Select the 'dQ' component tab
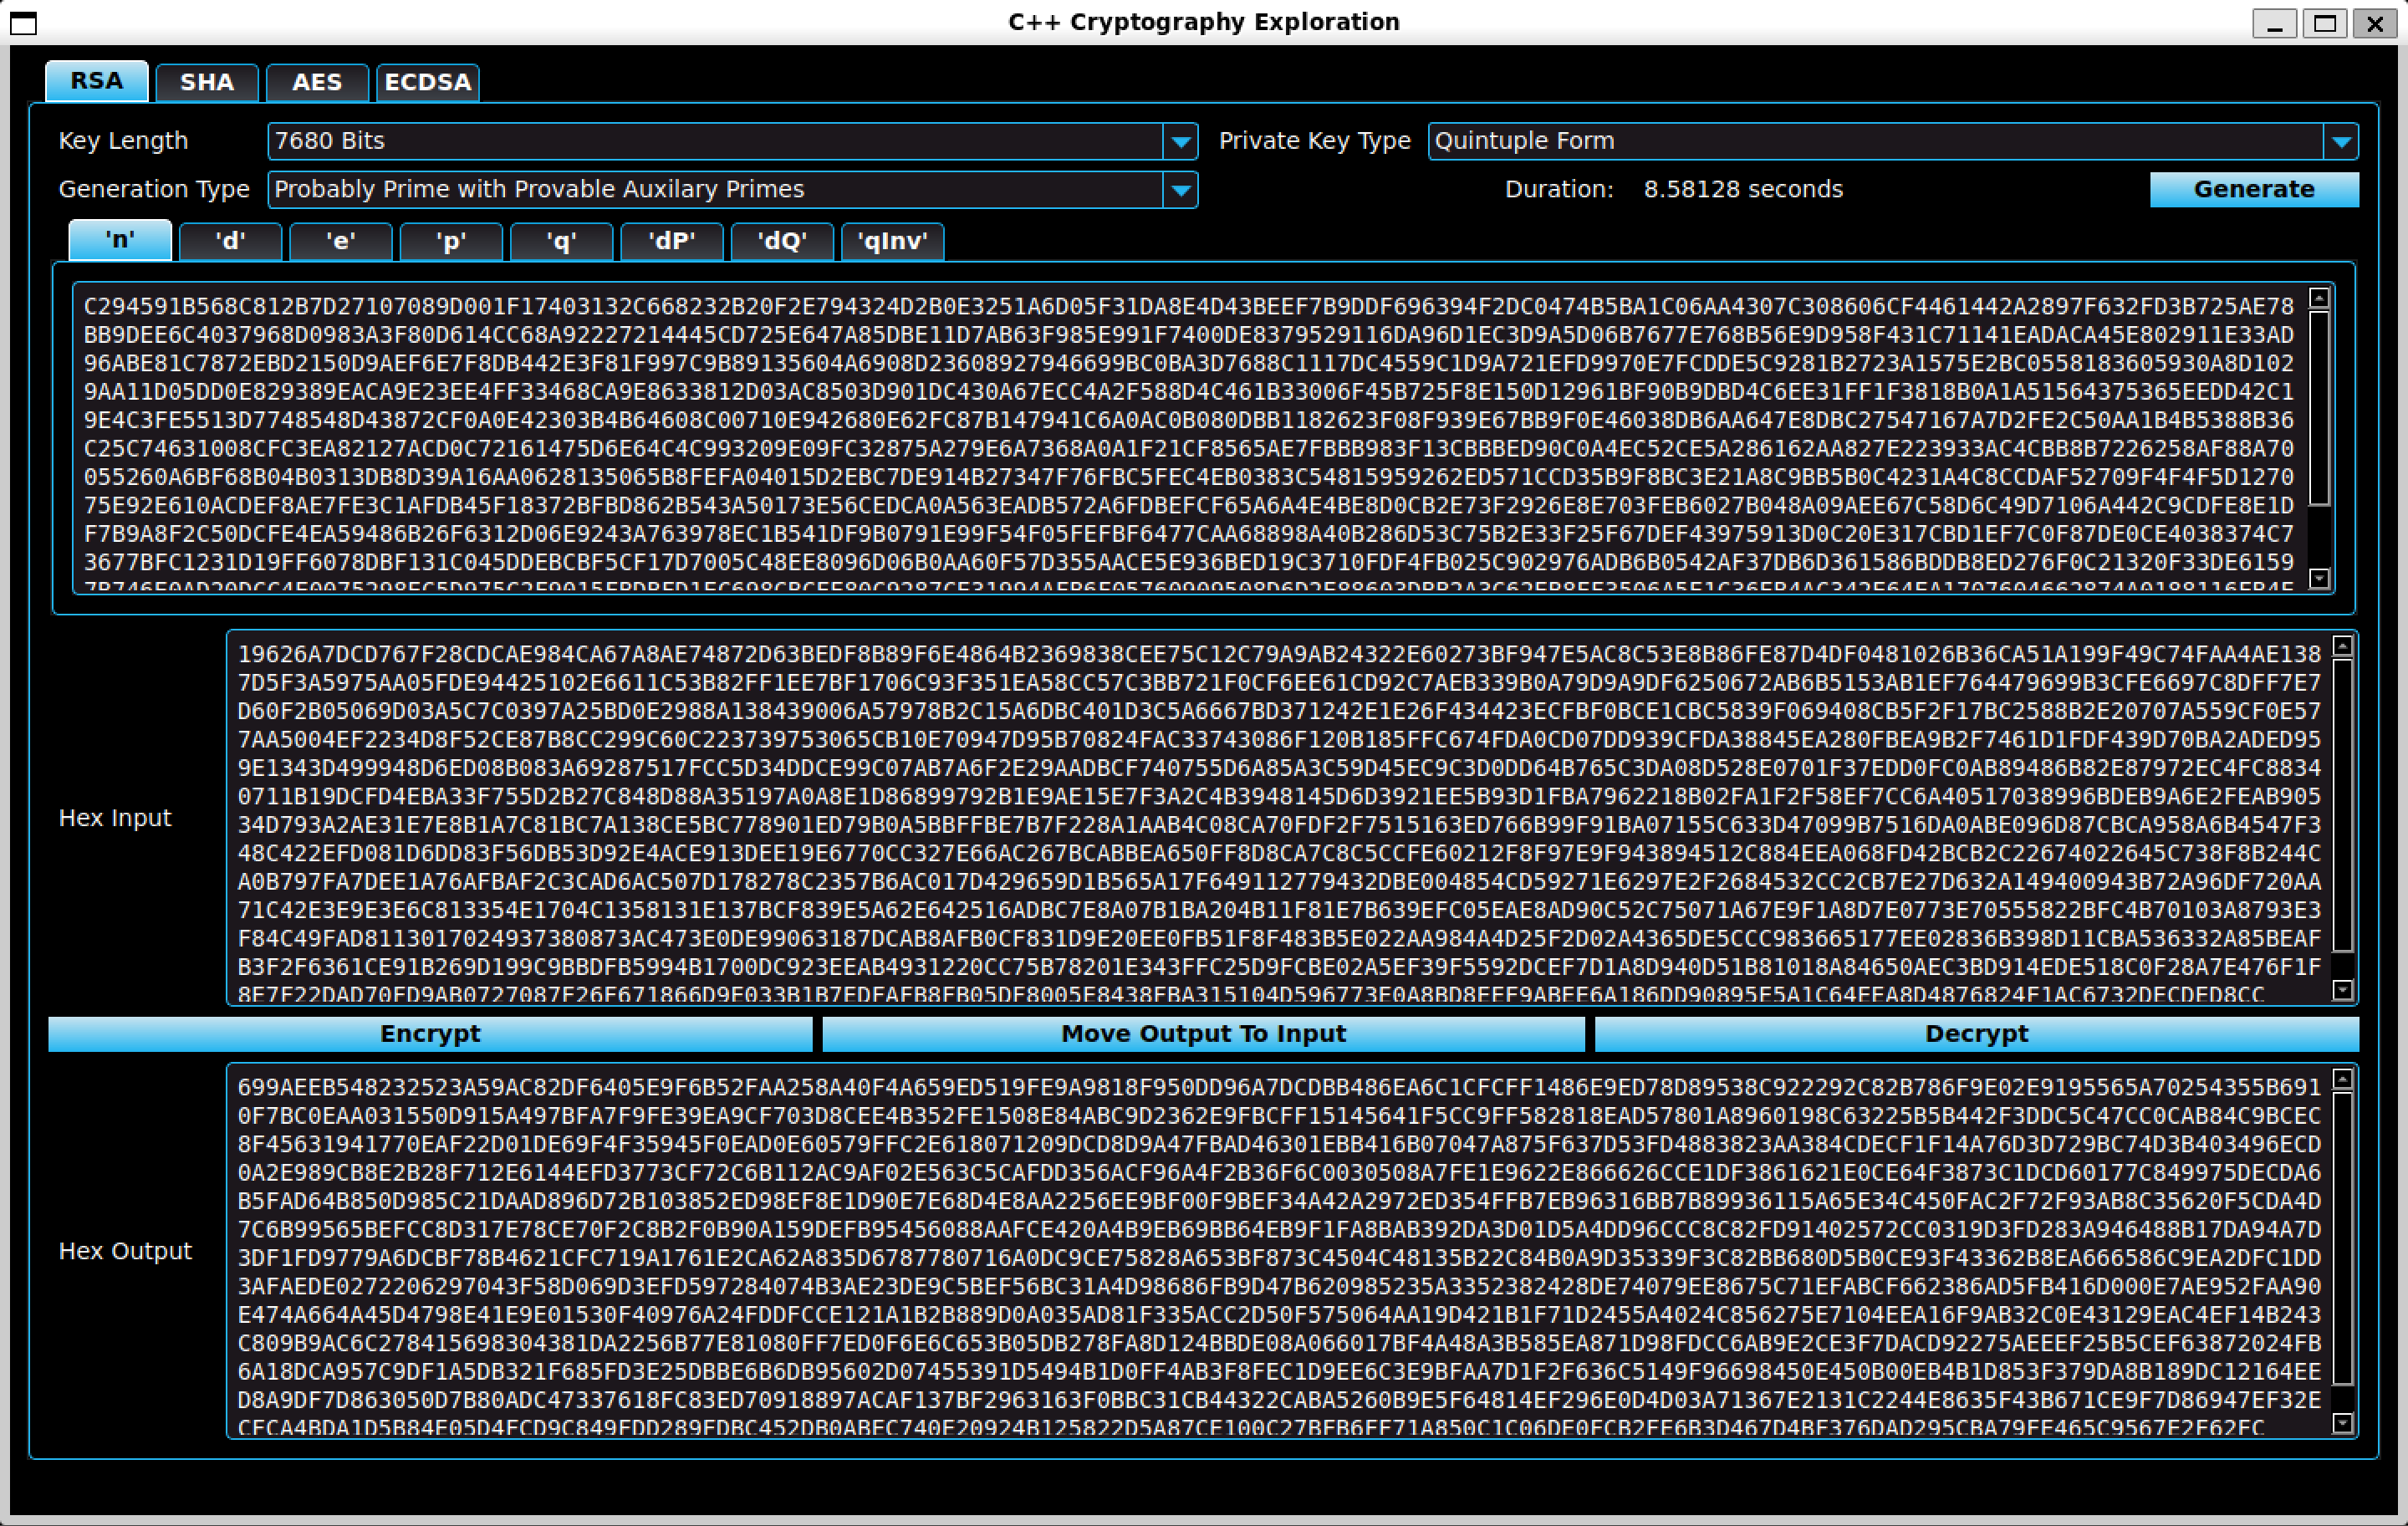 [x=782, y=241]
